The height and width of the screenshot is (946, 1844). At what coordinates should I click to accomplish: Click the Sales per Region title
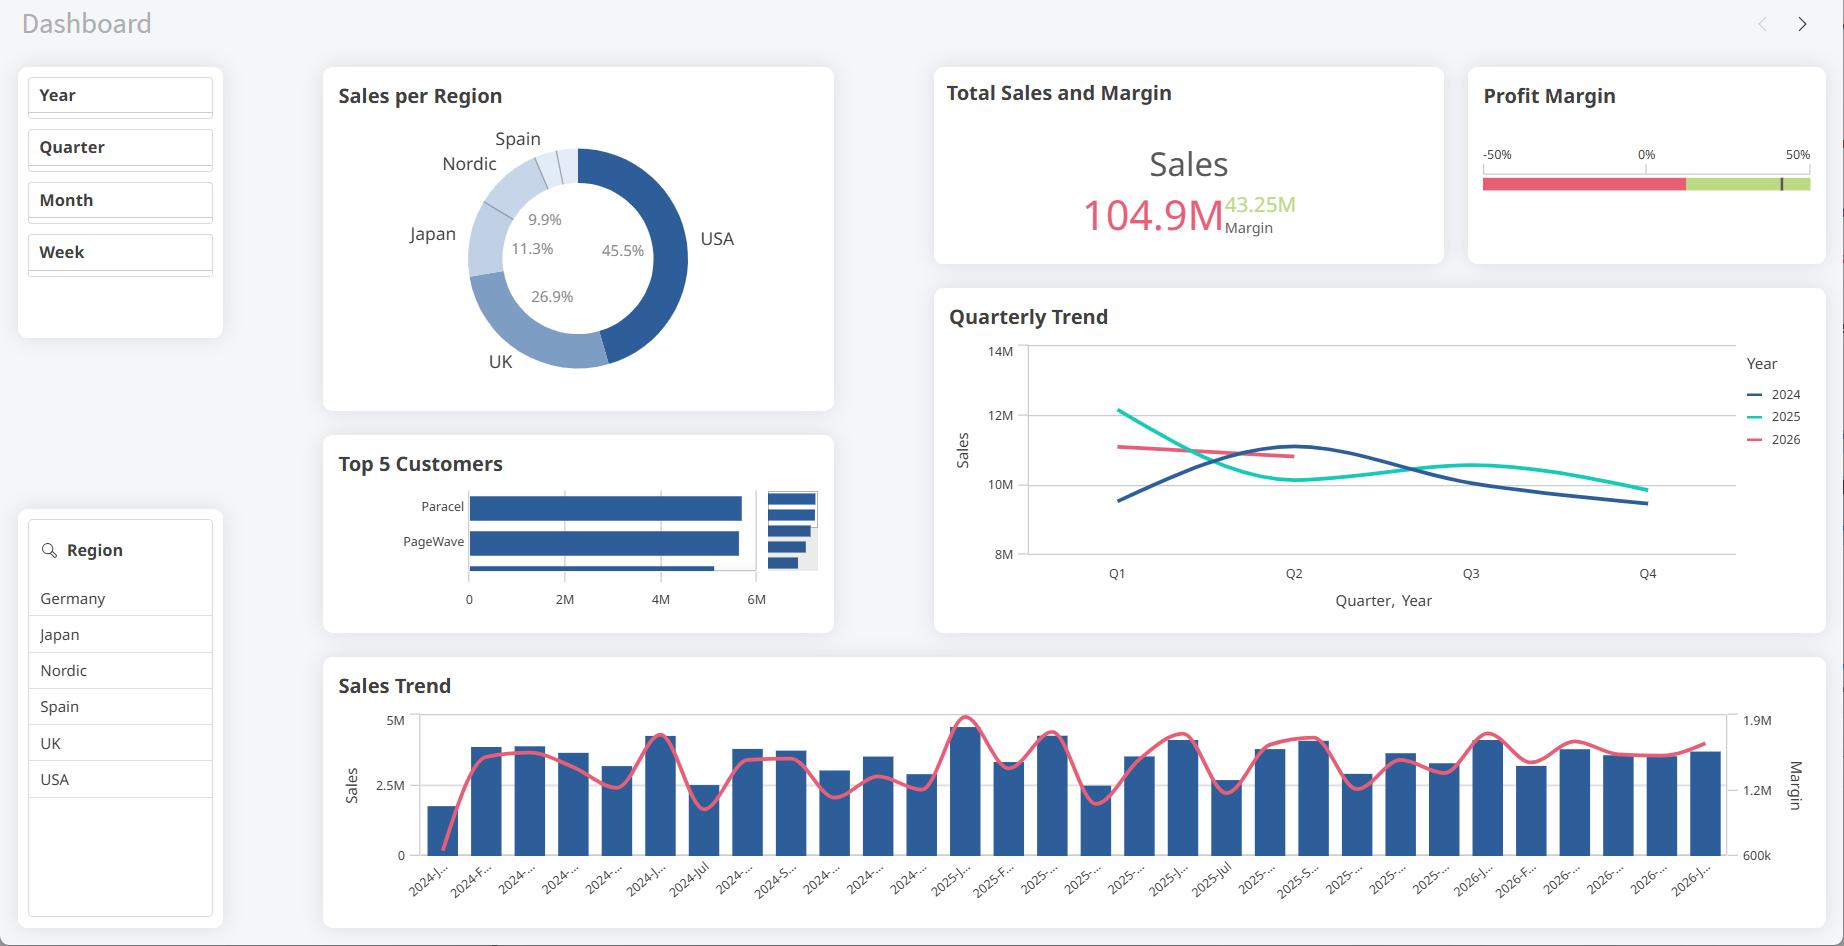coord(420,96)
